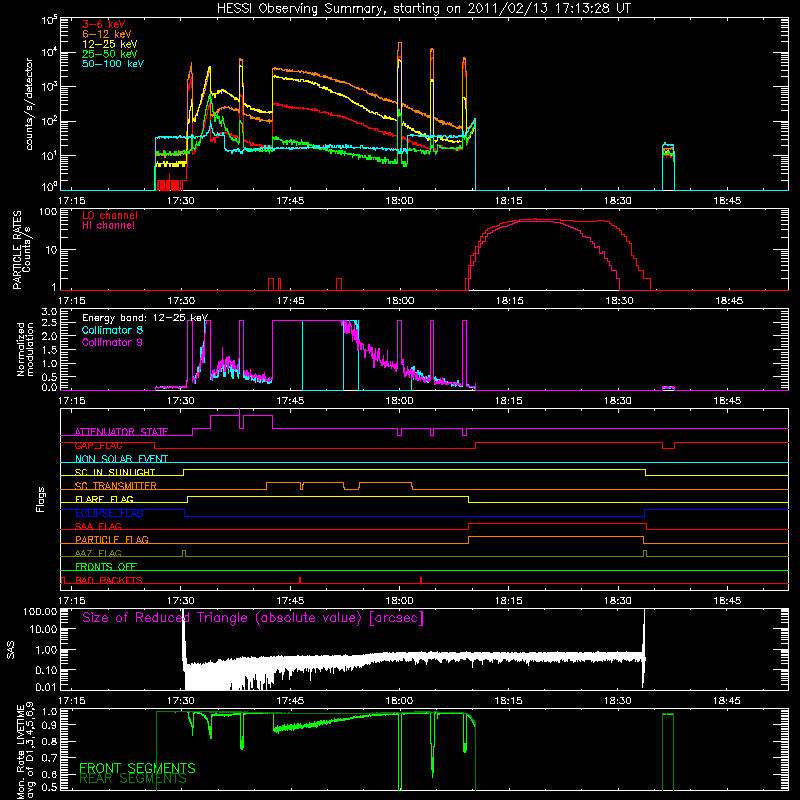Click the HI channel legend label

click(x=108, y=226)
